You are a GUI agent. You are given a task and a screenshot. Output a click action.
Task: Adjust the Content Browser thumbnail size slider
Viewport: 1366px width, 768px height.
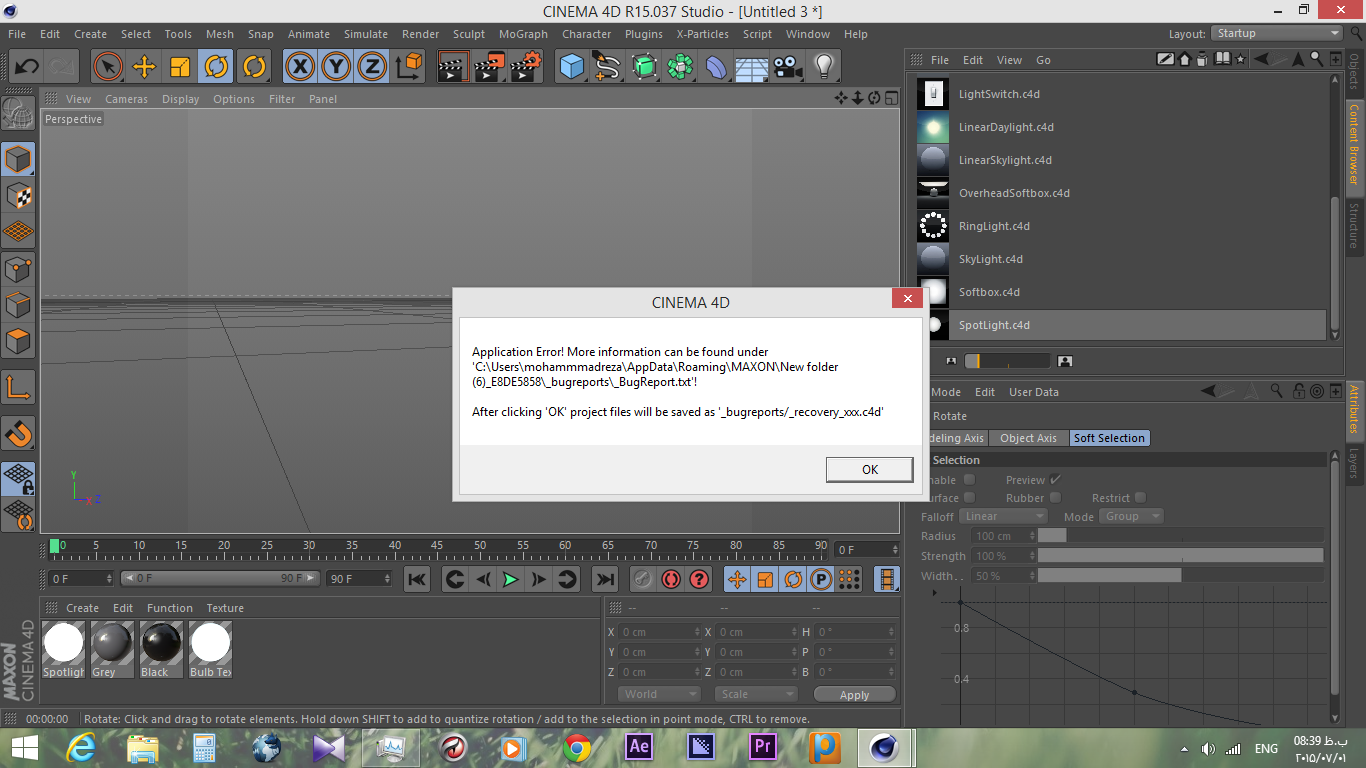point(1008,361)
